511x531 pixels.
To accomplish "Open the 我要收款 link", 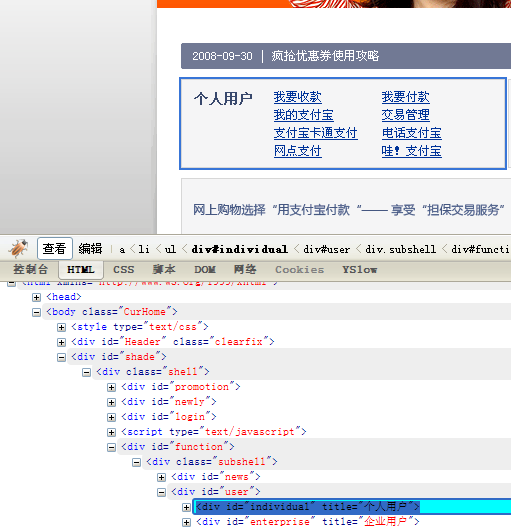I will click(x=298, y=97).
